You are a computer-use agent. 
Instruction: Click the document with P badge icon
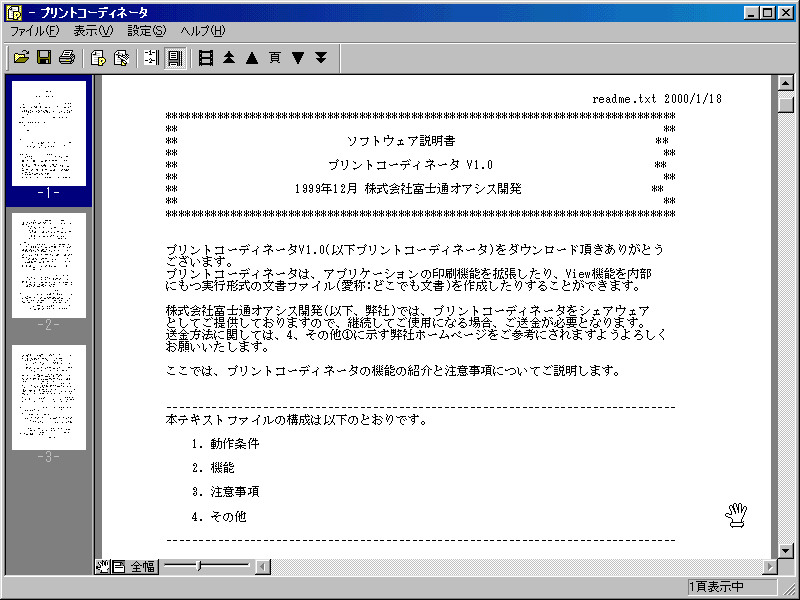(x=97, y=58)
